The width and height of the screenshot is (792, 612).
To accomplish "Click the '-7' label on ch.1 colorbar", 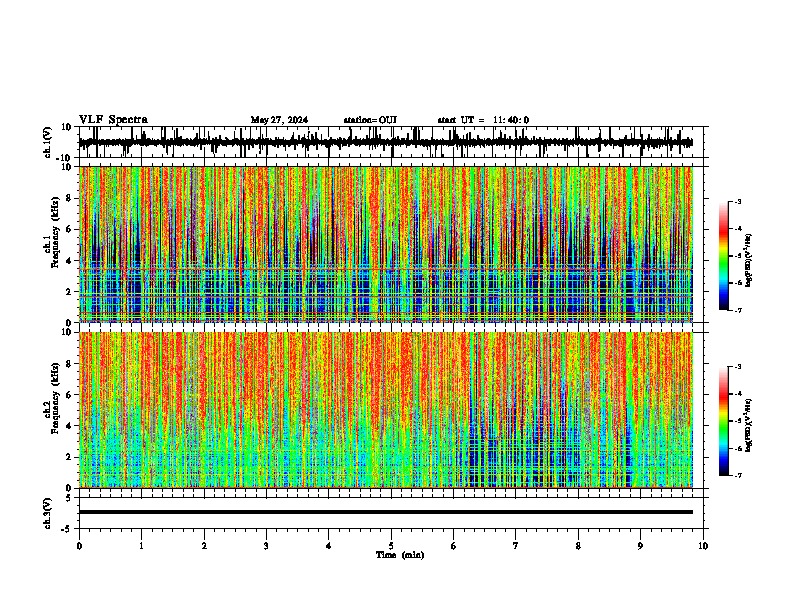I will click(x=737, y=310).
